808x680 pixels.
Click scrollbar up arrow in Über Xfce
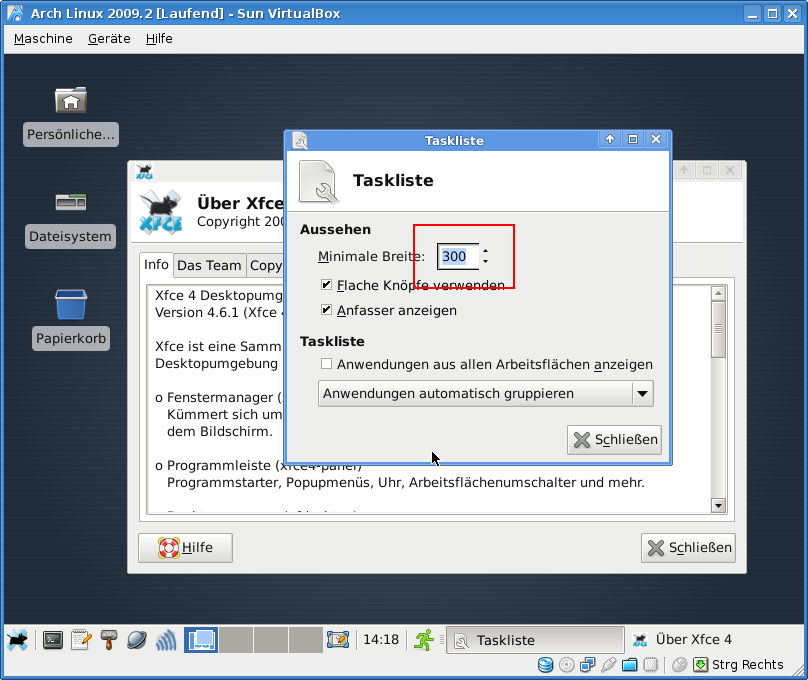pos(718,294)
